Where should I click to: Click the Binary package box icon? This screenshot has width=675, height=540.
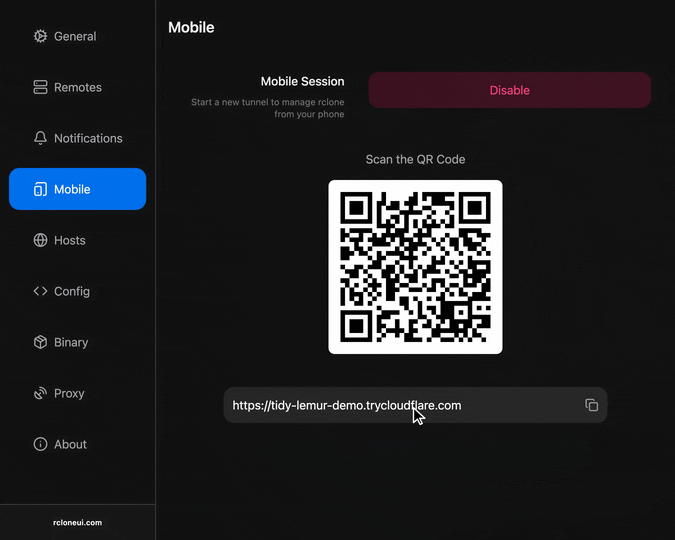(x=40, y=342)
